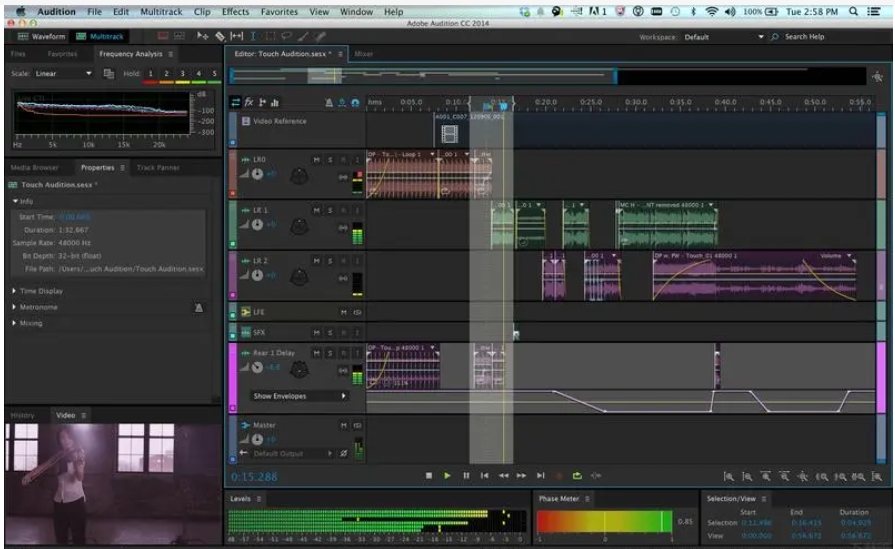Open the fx effects track view
The height and width of the screenshot is (549, 895).
(x=249, y=103)
